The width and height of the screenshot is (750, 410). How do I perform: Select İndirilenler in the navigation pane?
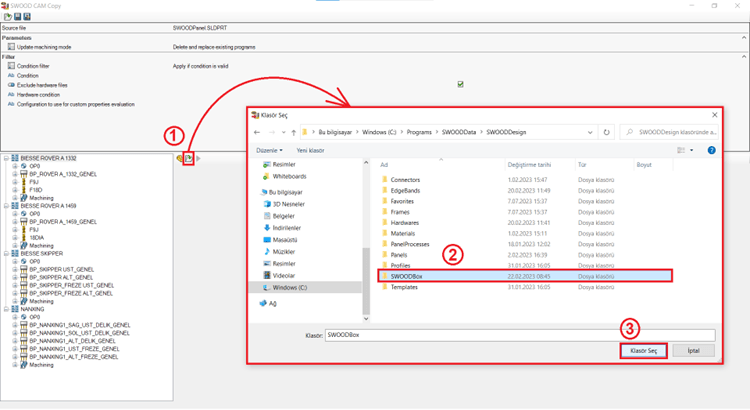pos(287,228)
